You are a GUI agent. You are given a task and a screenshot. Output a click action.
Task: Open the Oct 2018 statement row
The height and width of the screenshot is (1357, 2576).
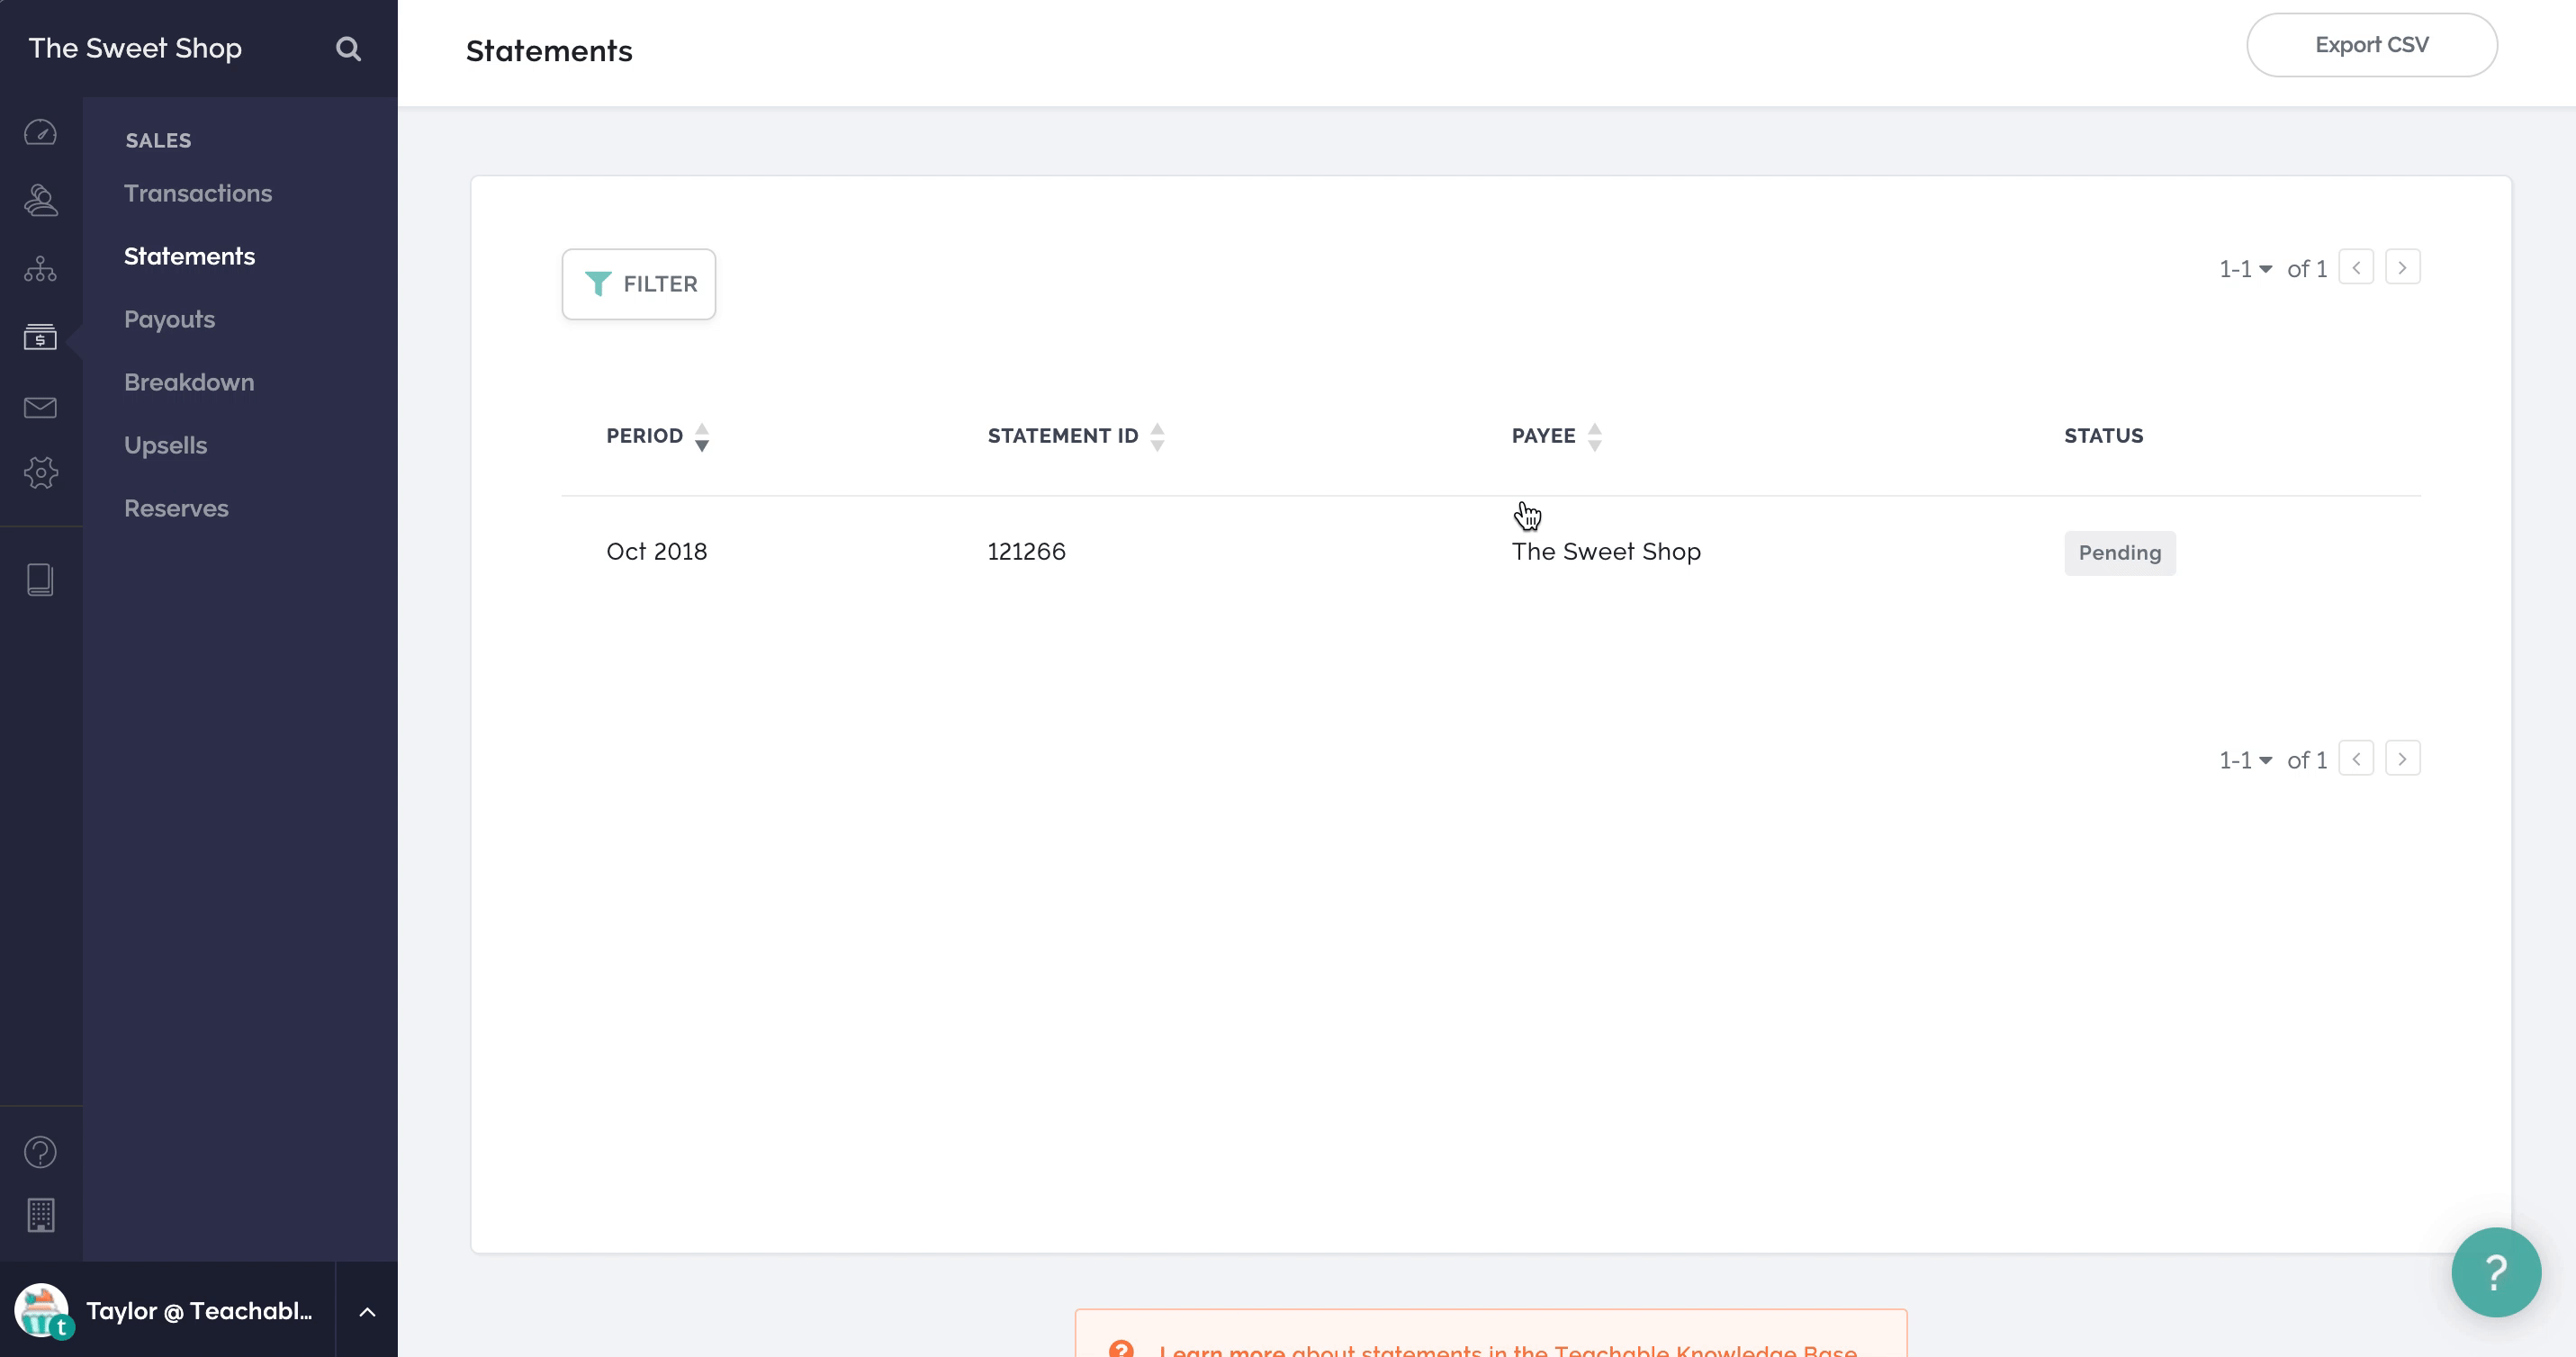click(x=1490, y=552)
